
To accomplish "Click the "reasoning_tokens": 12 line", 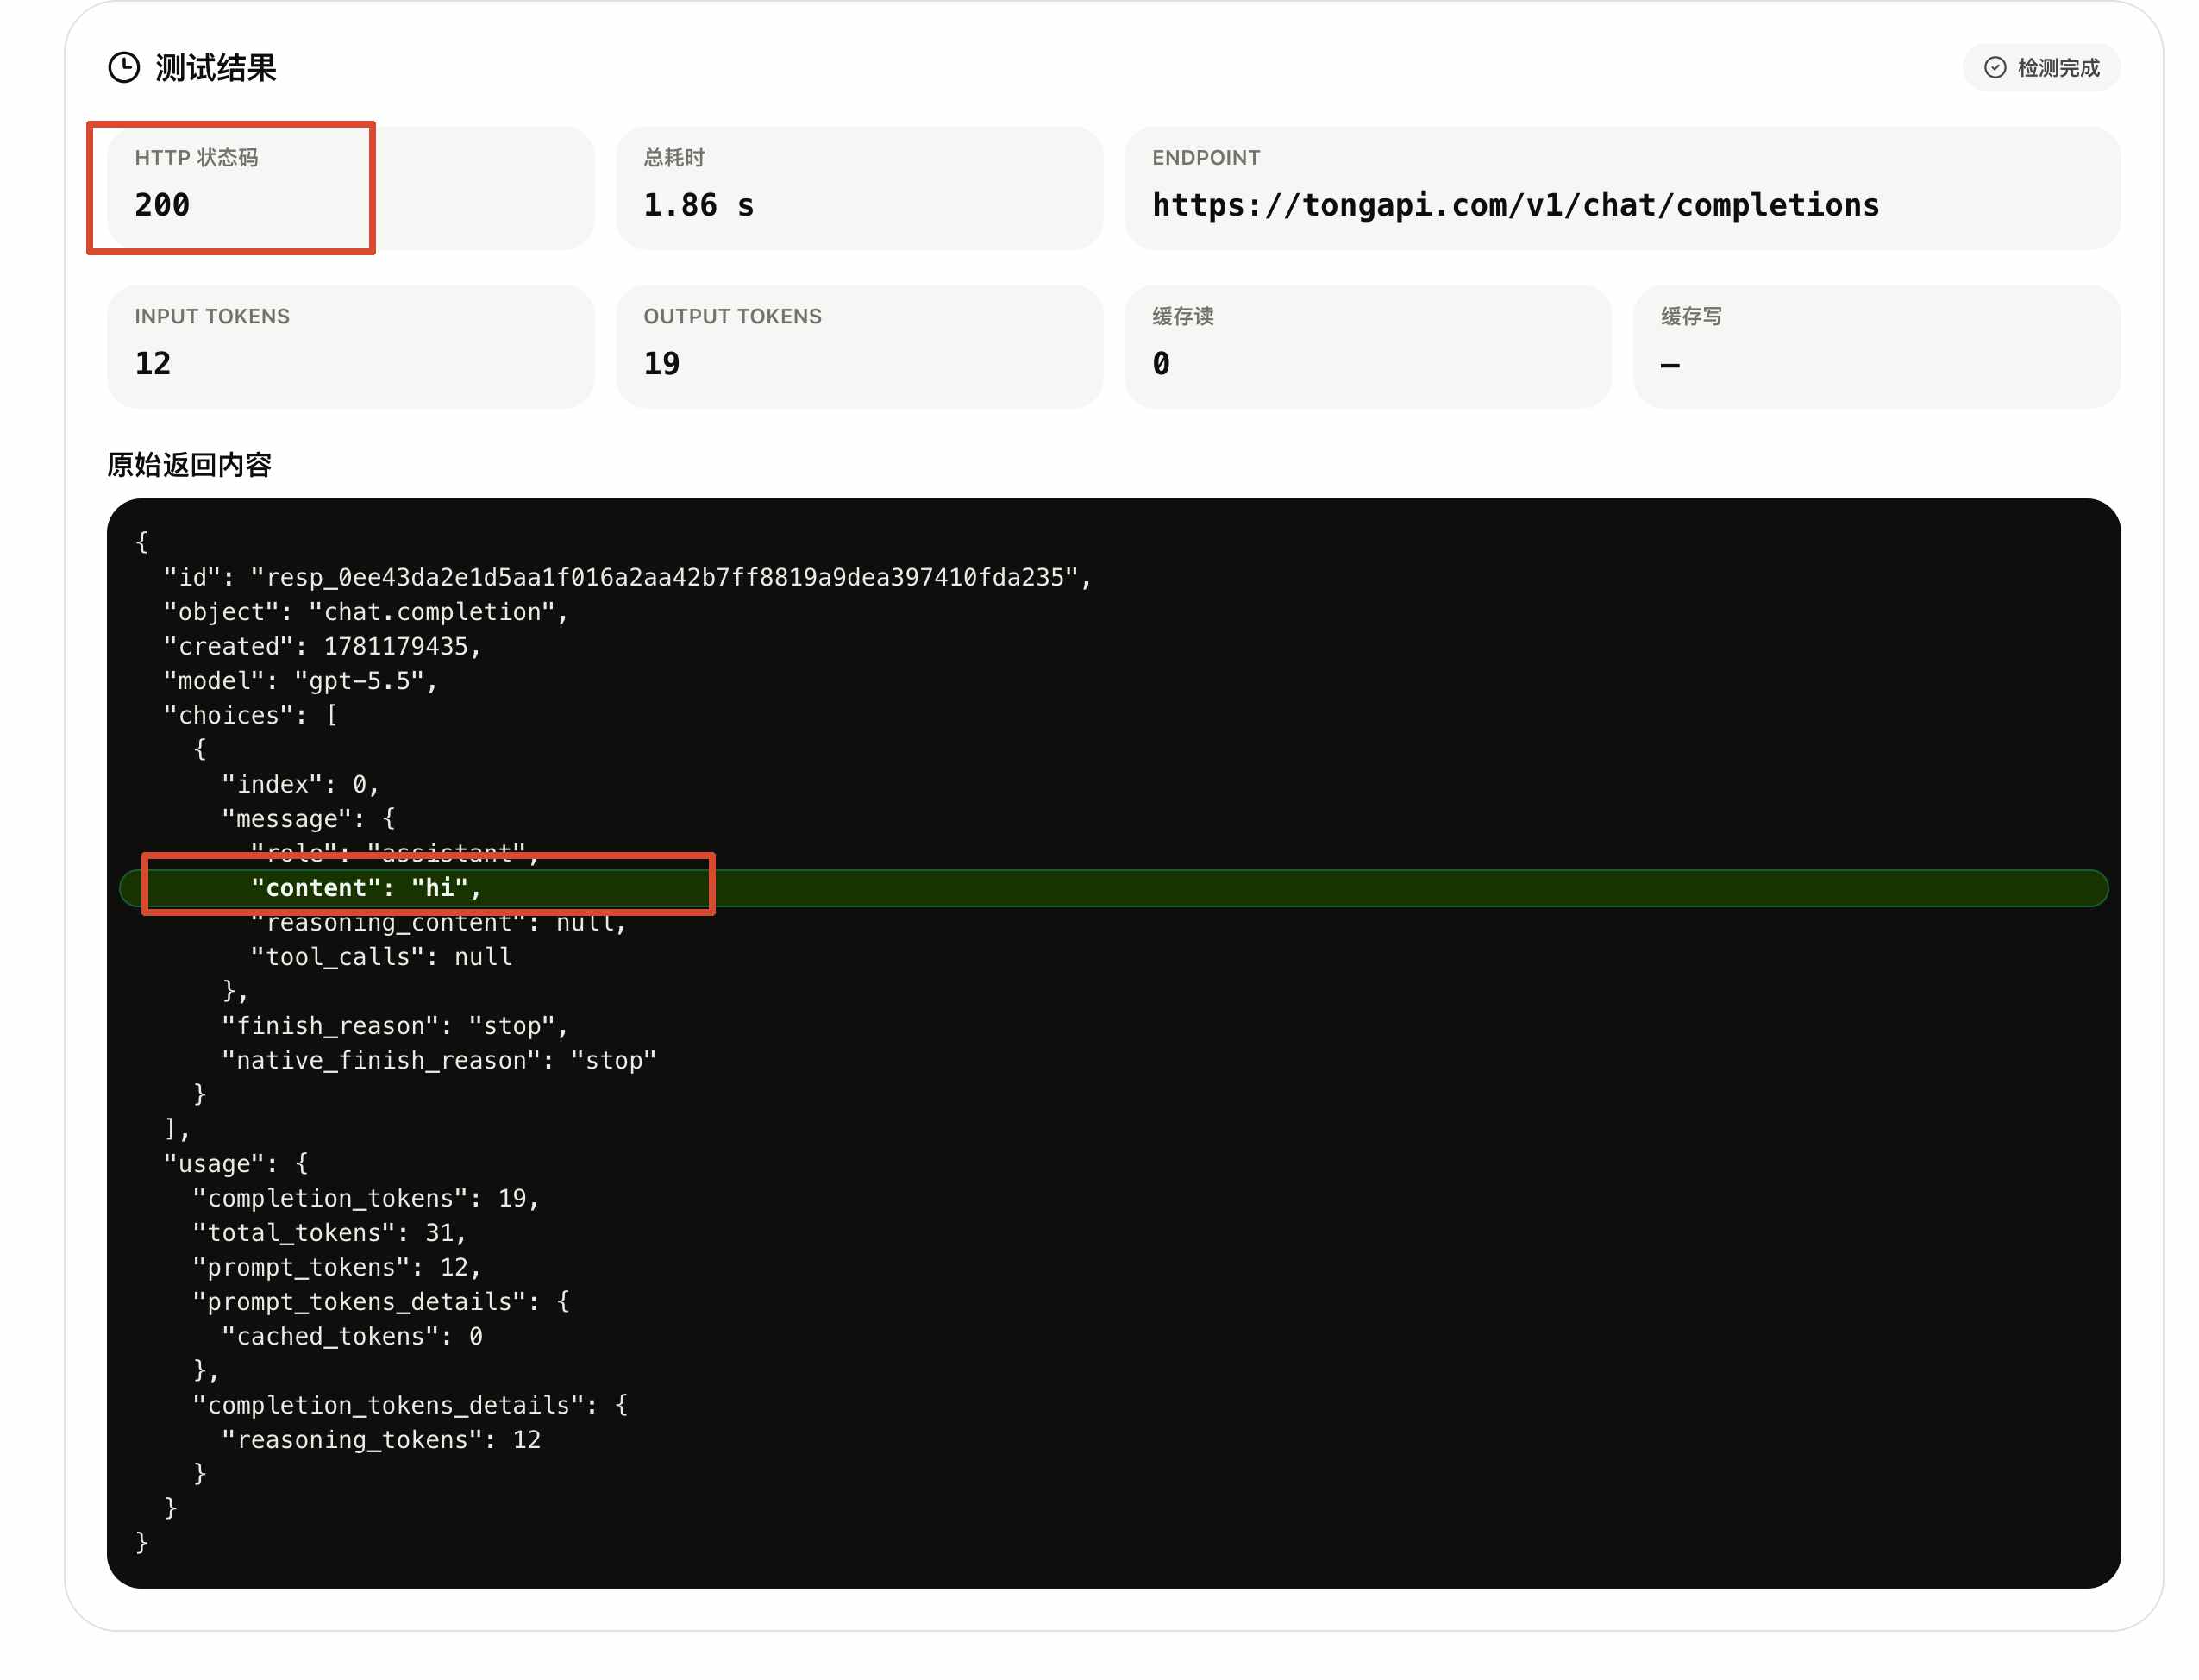I will pos(381,1440).
